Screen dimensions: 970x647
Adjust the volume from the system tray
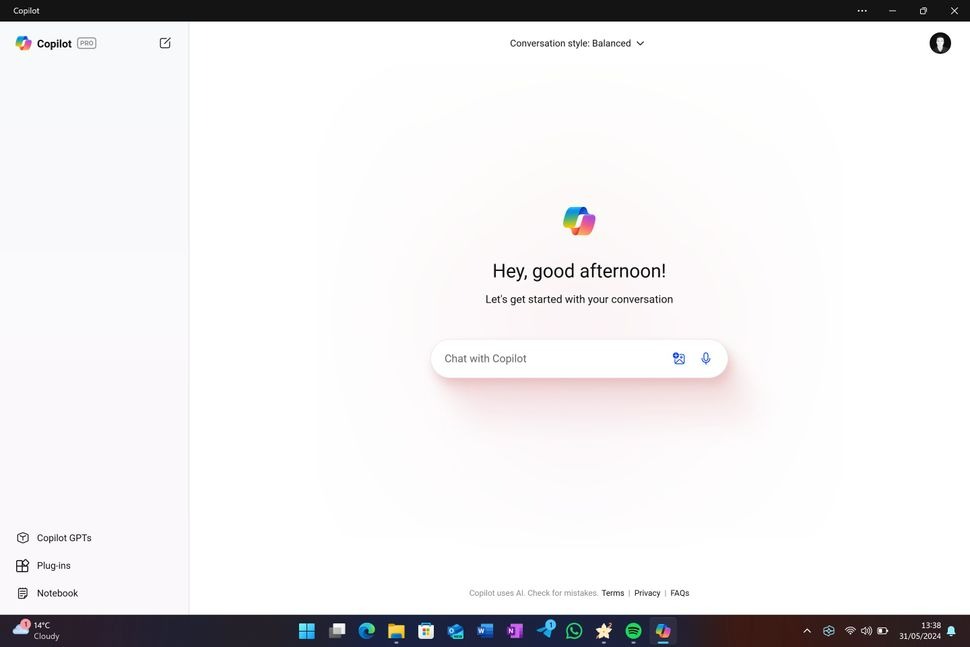(866, 631)
